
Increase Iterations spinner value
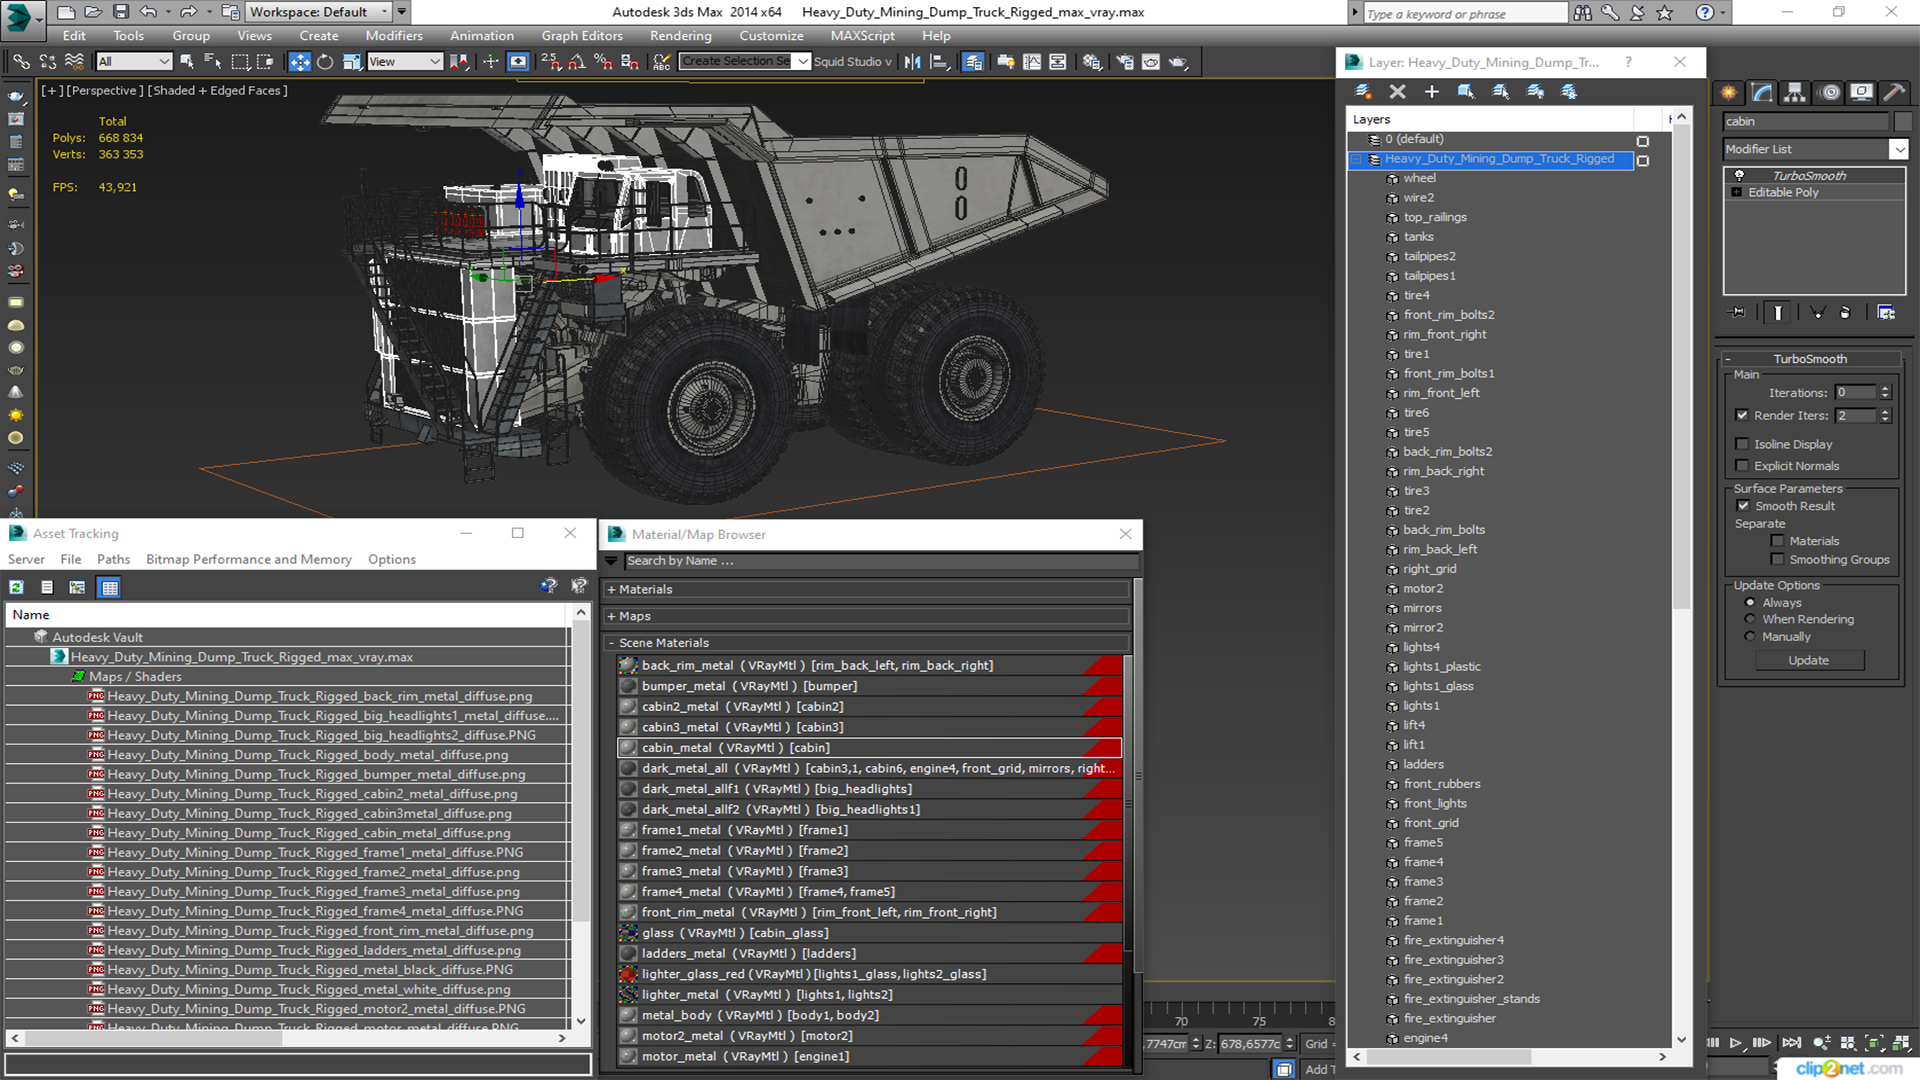tap(1885, 389)
